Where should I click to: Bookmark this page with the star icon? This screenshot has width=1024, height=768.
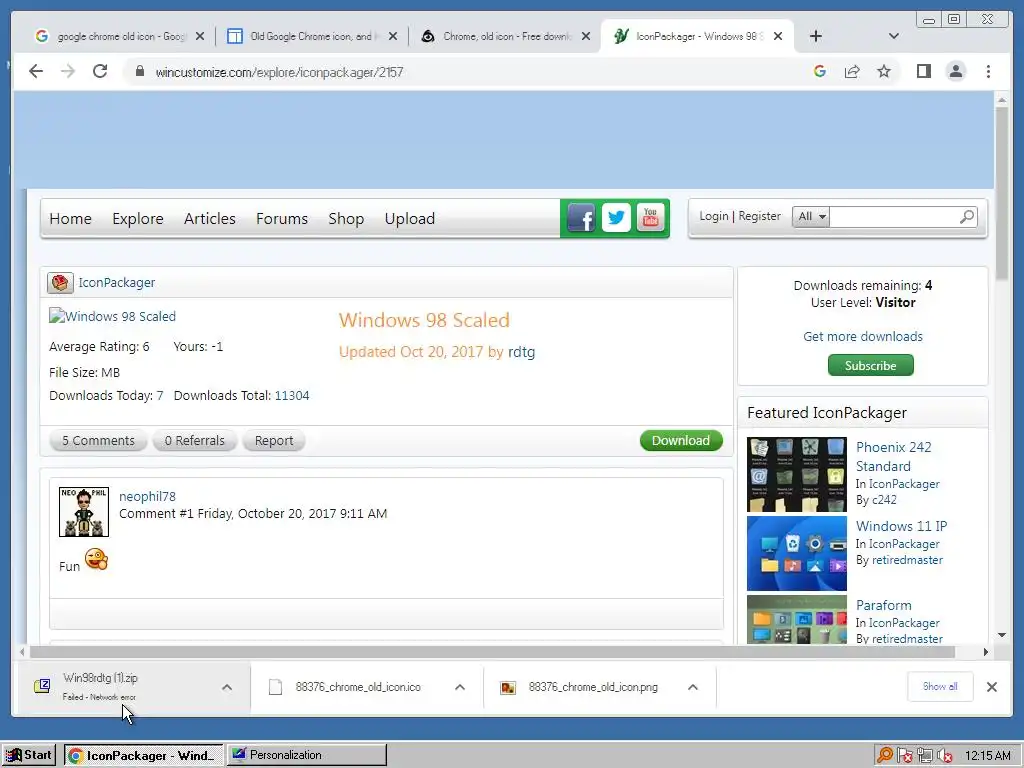click(x=884, y=71)
